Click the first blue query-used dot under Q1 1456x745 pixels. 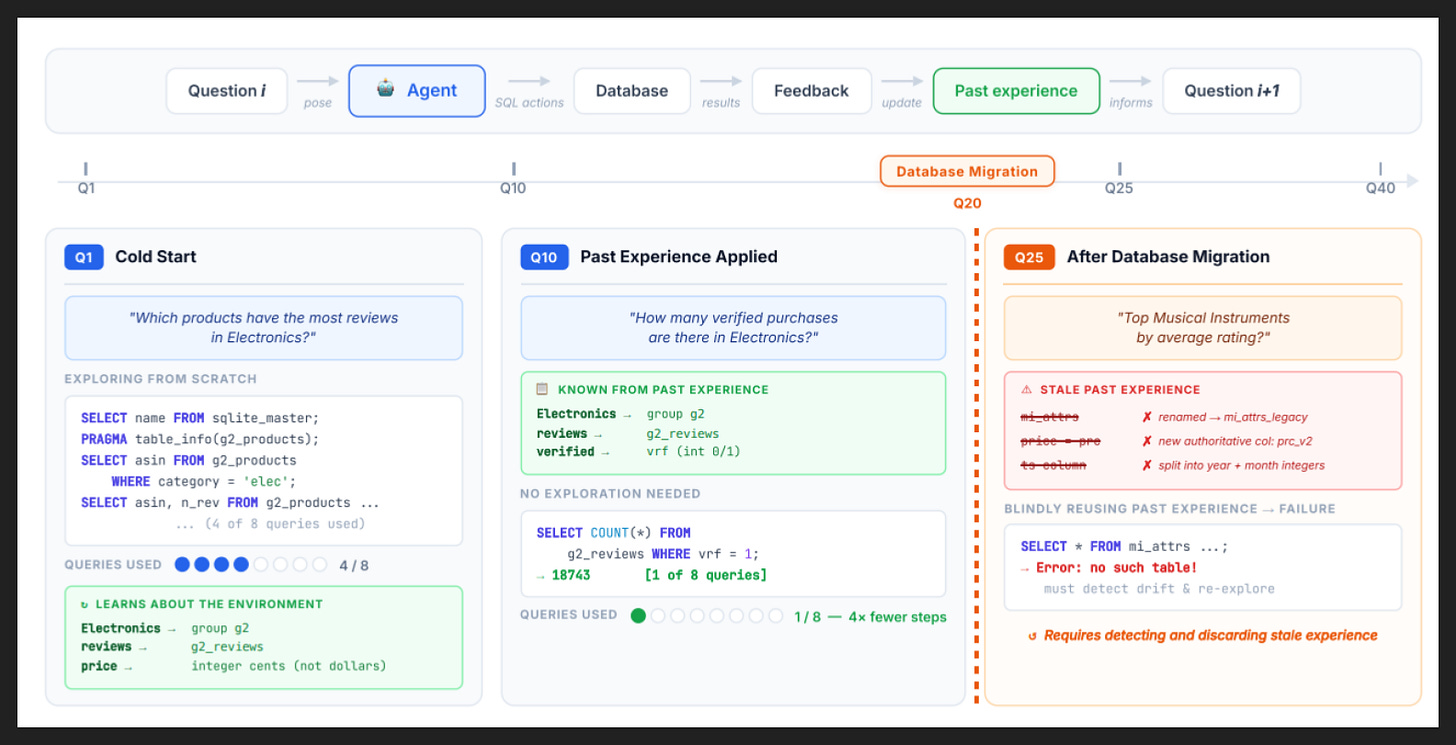[x=182, y=565]
